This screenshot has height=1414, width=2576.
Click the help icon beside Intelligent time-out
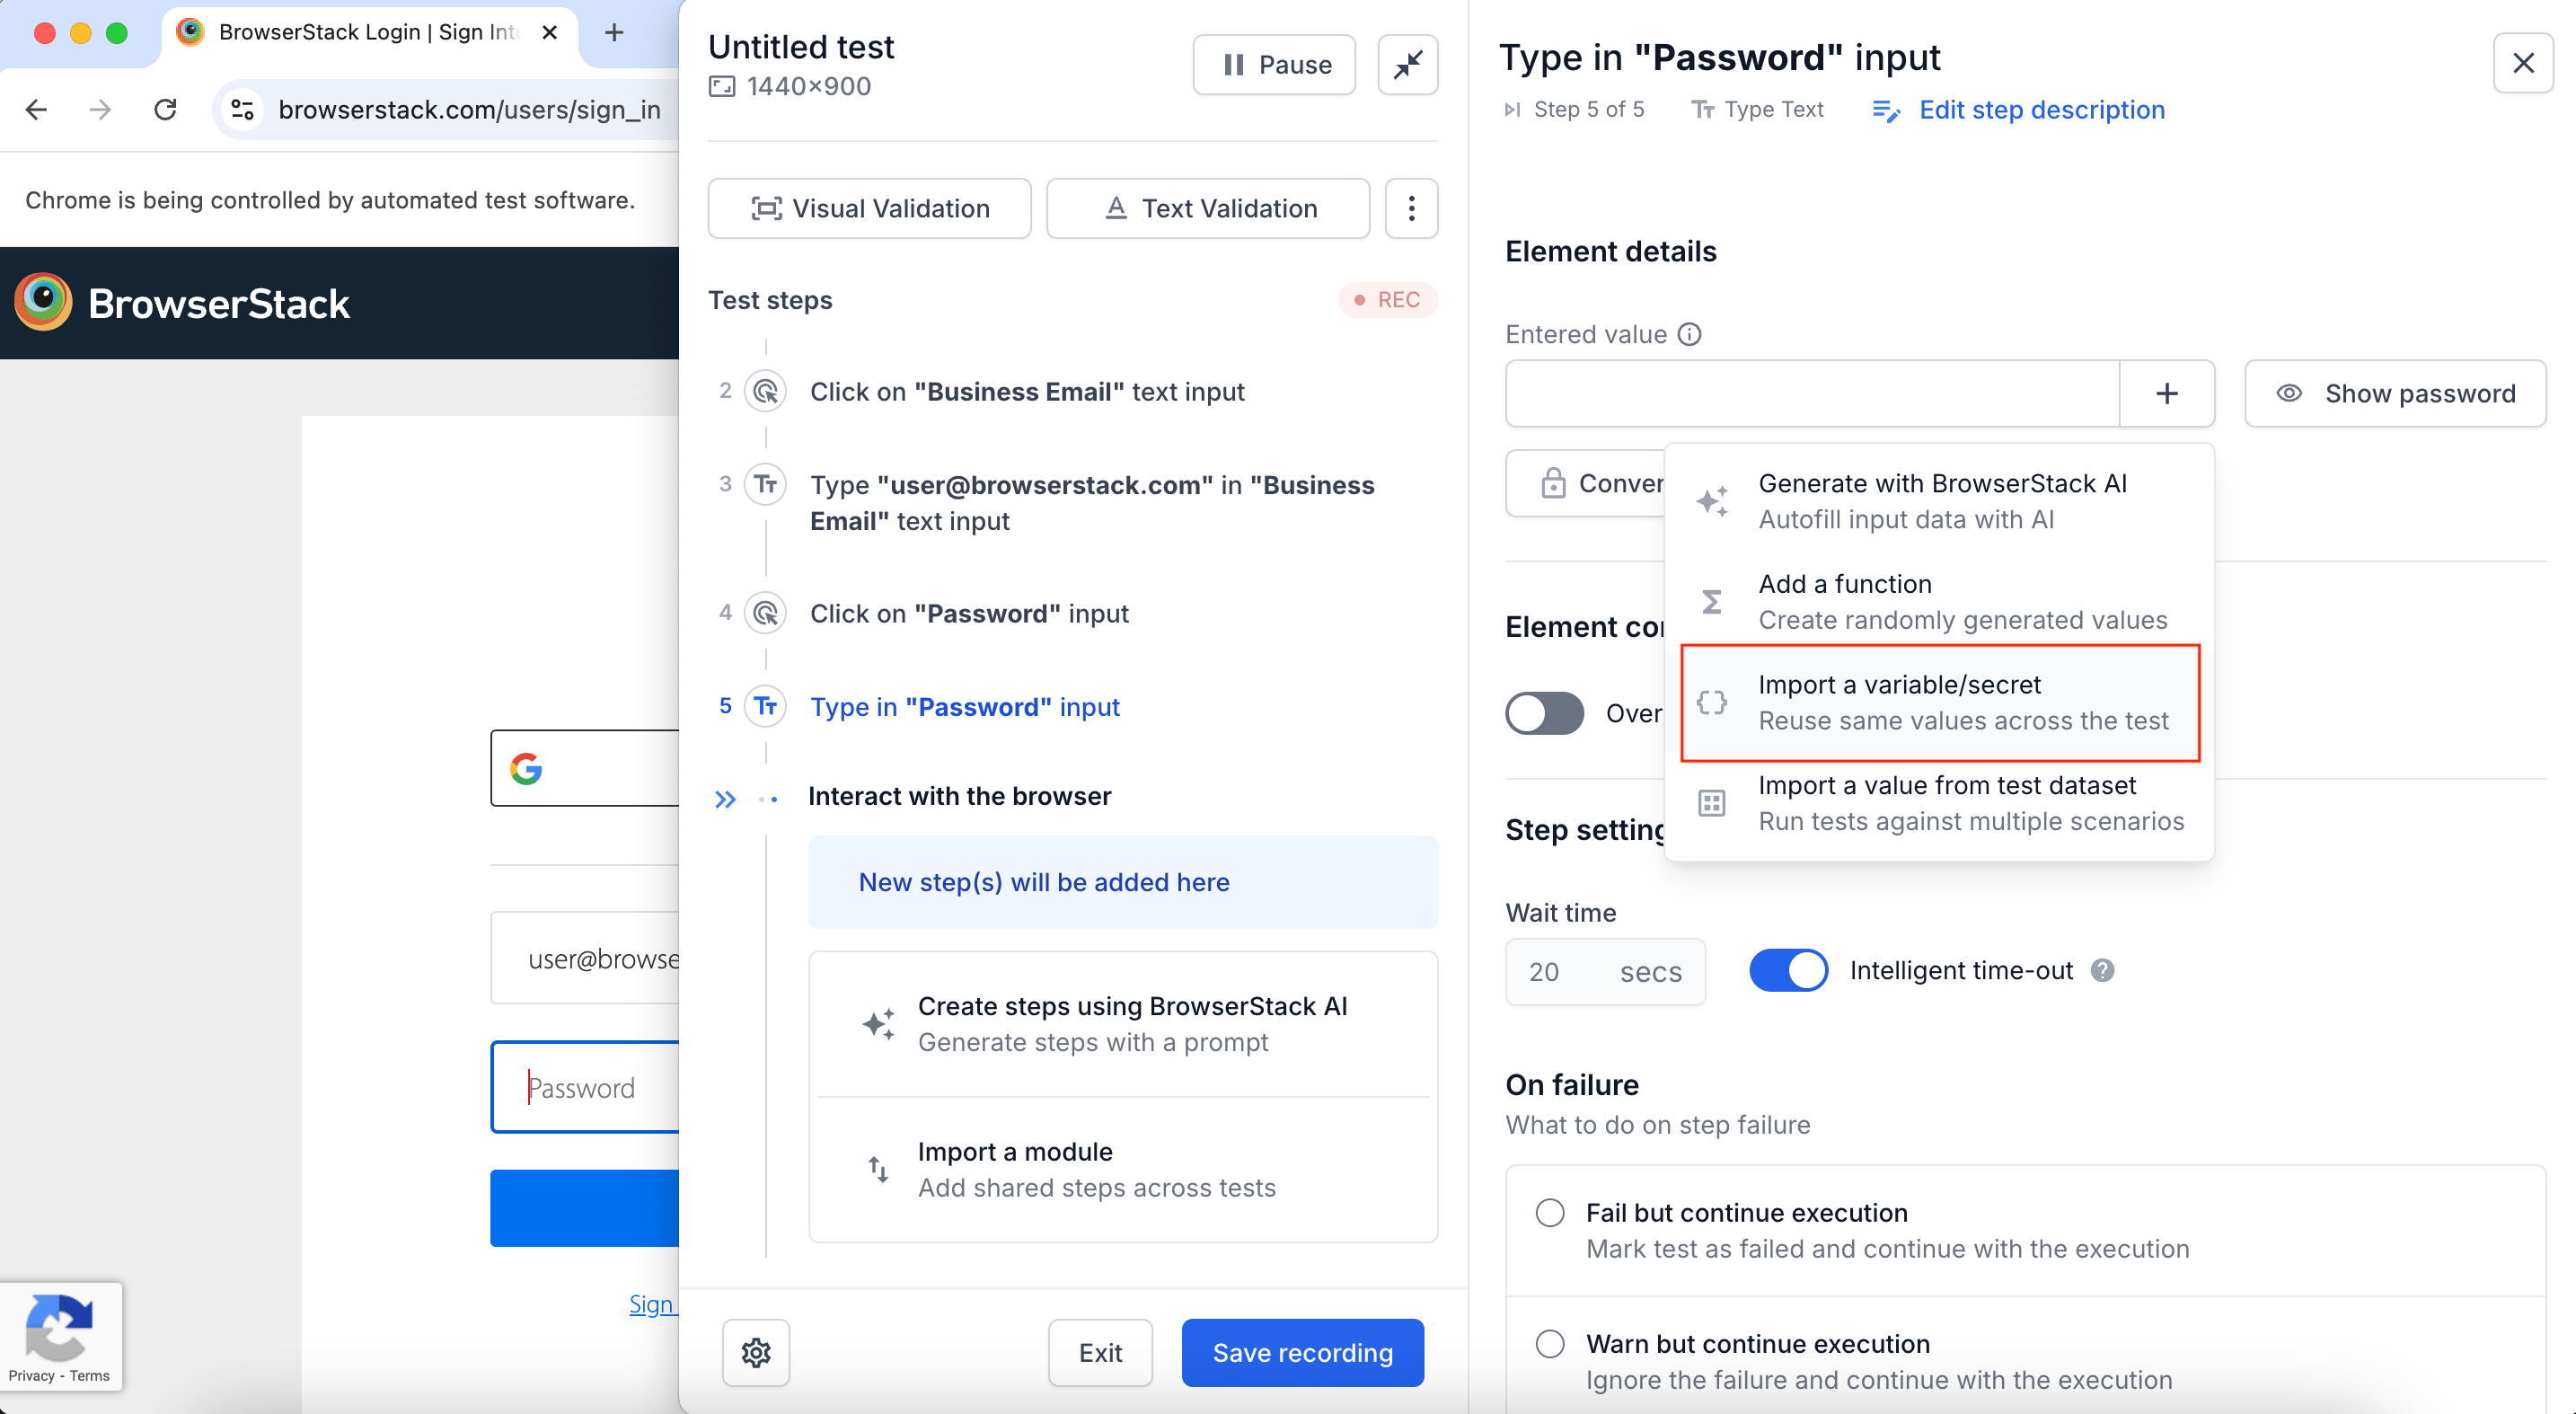2102,970
